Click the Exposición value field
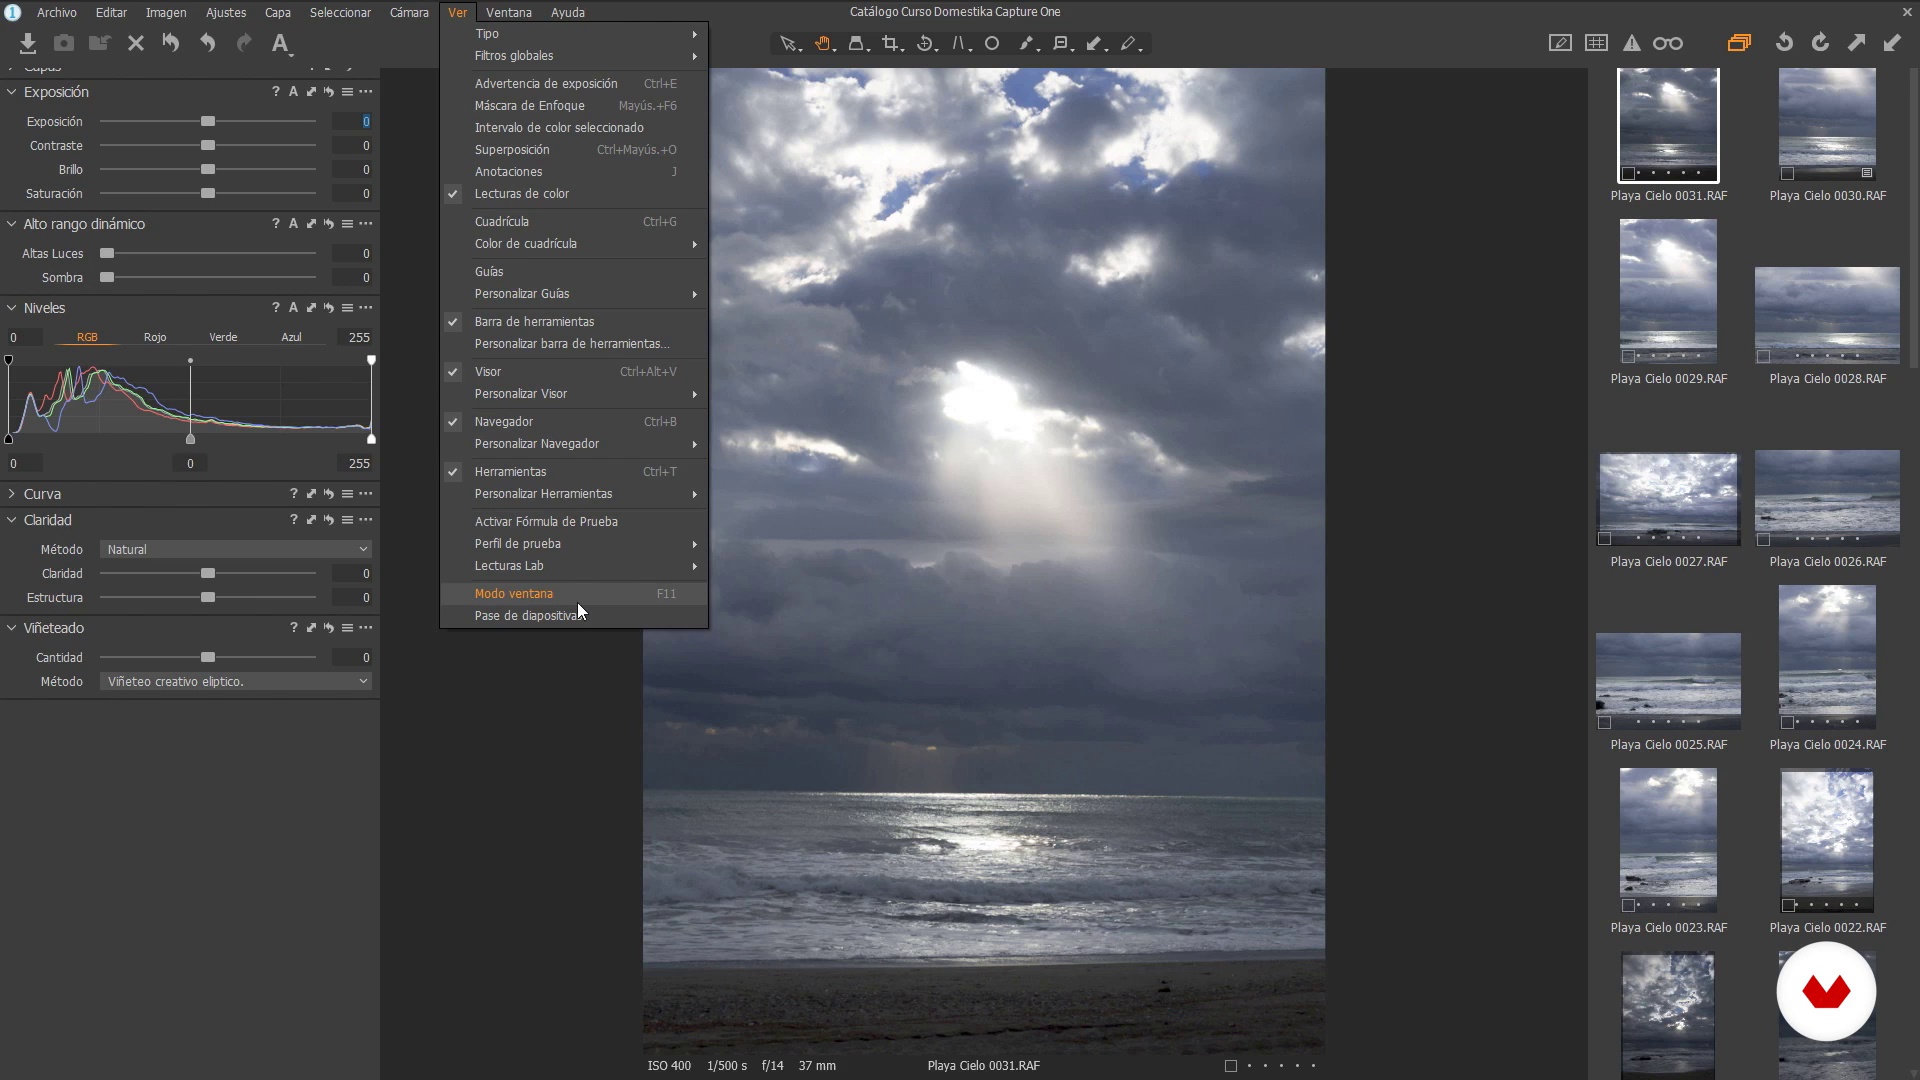1920x1080 pixels. coord(352,122)
